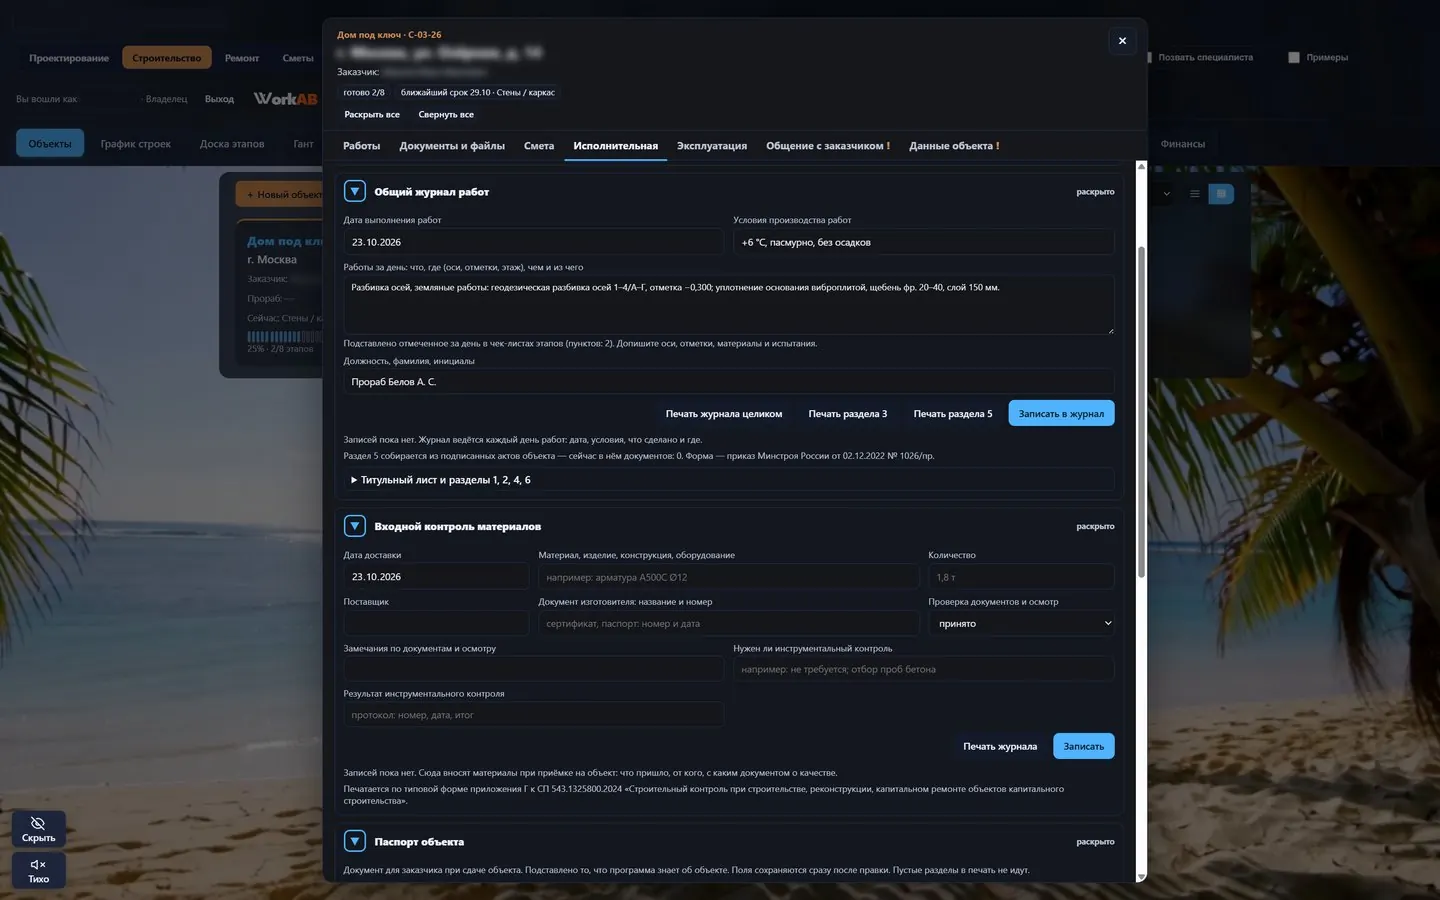
Task: Click the Записать button for materials
Action: [1084, 746]
